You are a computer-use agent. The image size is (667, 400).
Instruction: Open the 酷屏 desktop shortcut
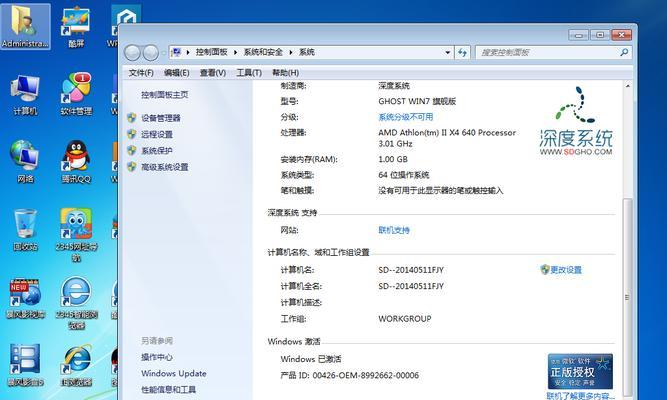(x=76, y=27)
